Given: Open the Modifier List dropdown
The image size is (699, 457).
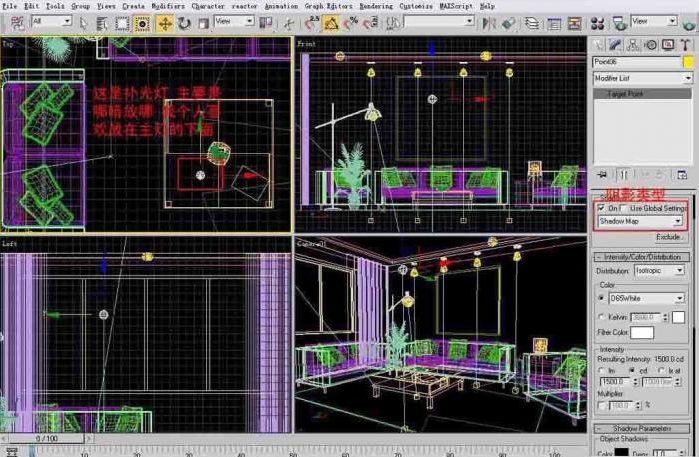Looking at the screenshot, I should pos(642,78).
